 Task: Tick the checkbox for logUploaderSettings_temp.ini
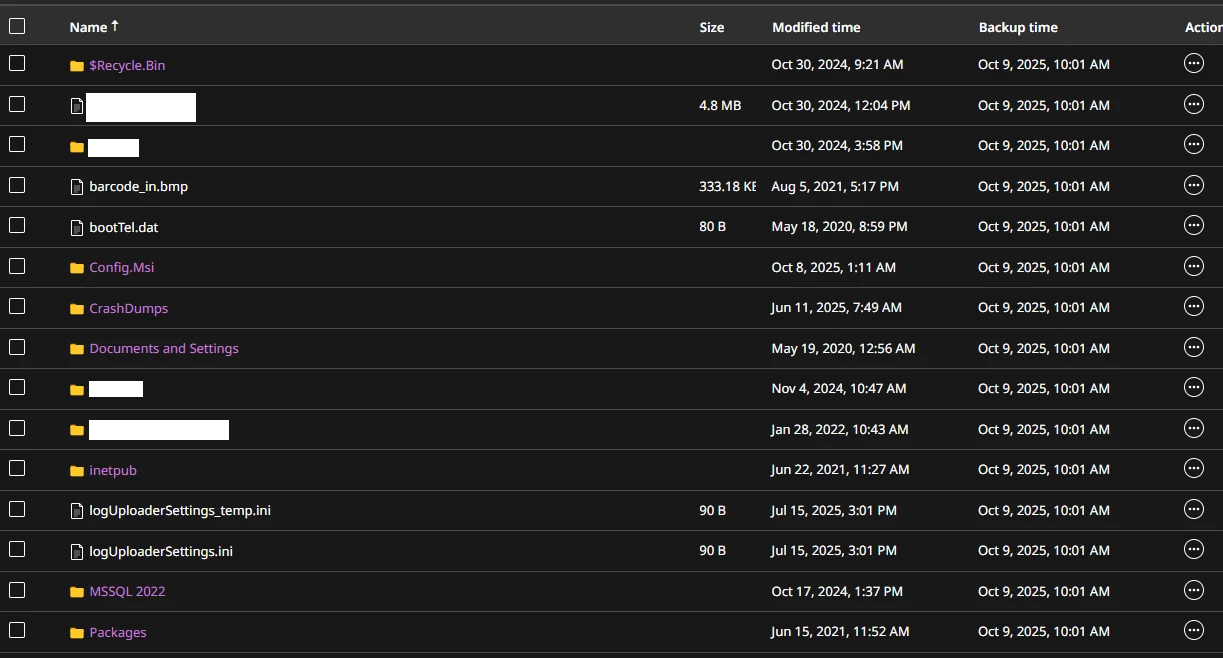tap(17, 509)
